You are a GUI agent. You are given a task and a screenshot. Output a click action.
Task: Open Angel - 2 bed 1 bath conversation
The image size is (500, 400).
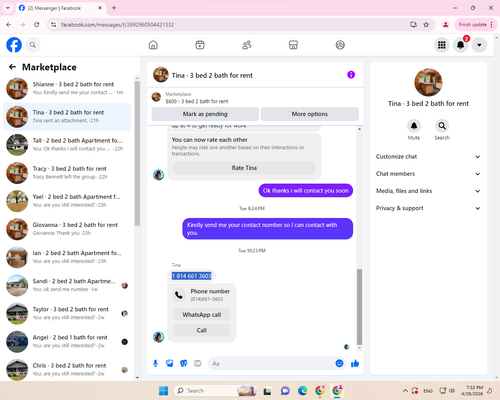point(67,342)
